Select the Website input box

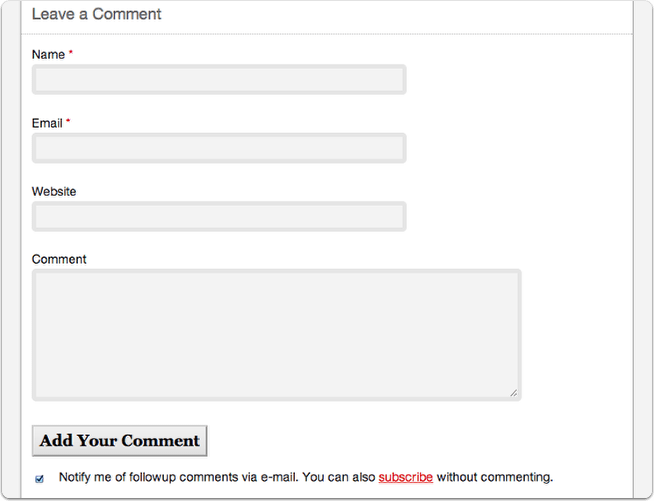[219, 217]
